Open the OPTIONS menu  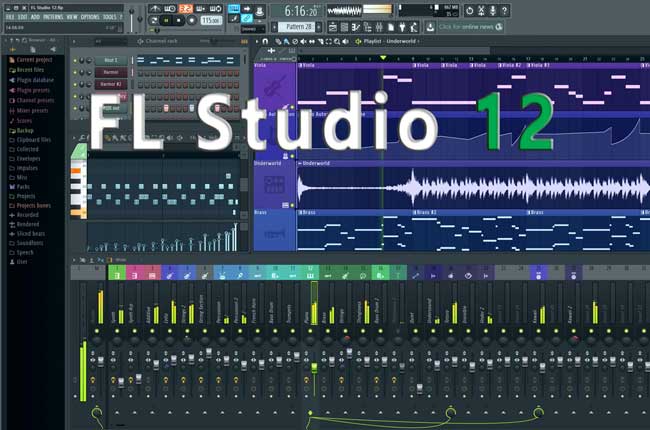90,17
